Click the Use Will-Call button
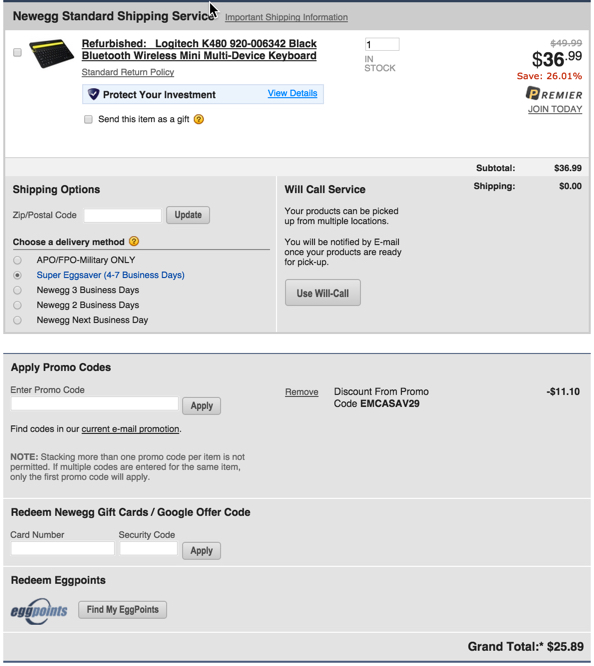This screenshot has width=594, height=666. [x=323, y=293]
